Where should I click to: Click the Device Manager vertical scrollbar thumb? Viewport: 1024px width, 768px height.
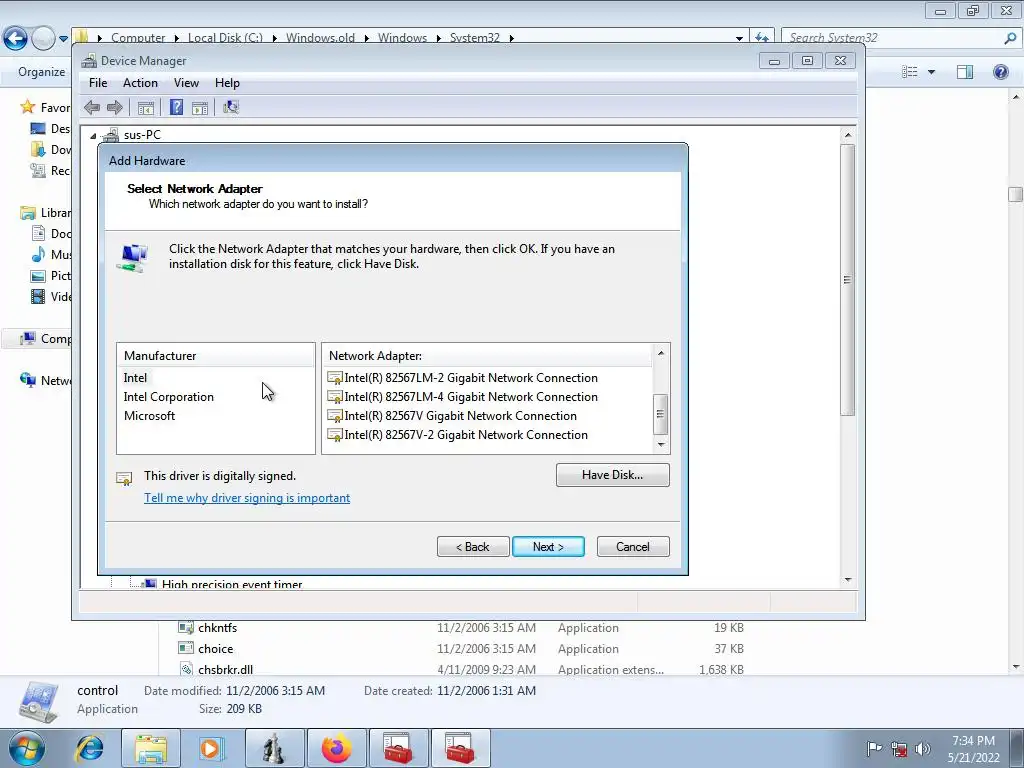847,280
